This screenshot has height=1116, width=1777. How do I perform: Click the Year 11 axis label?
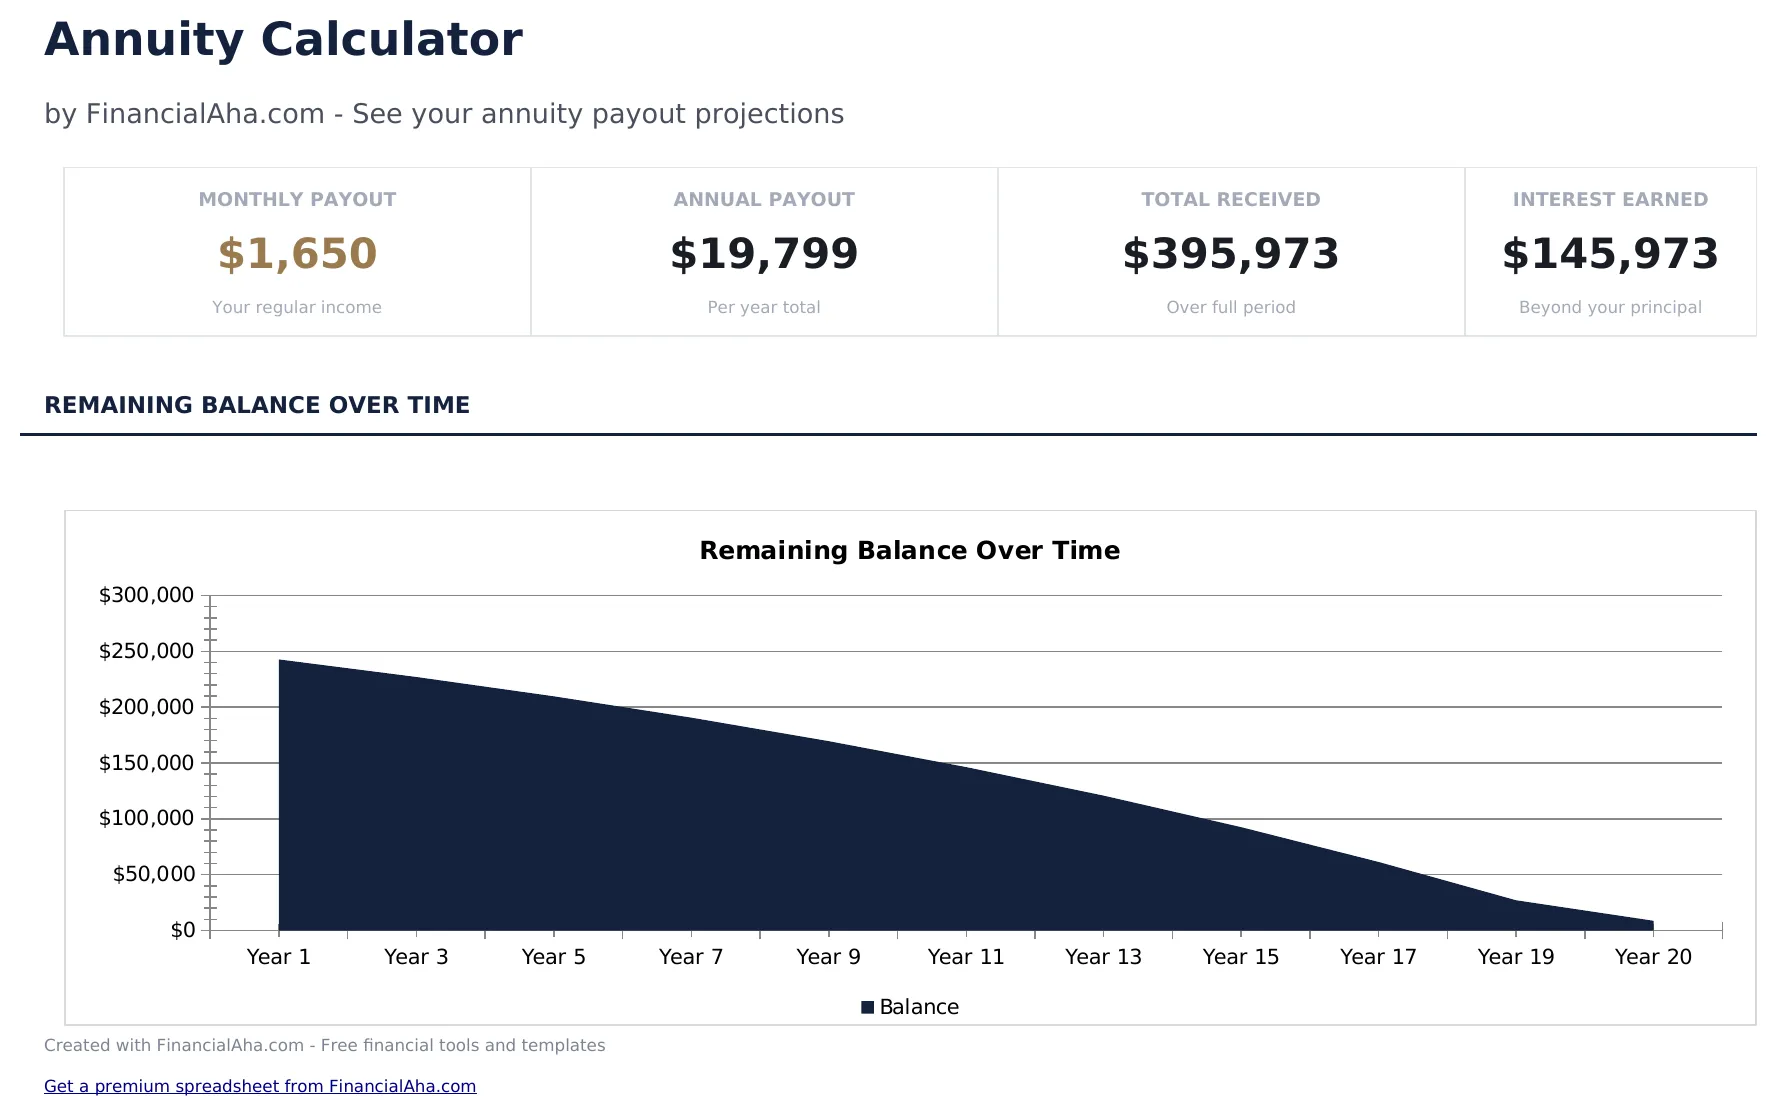coord(965,956)
